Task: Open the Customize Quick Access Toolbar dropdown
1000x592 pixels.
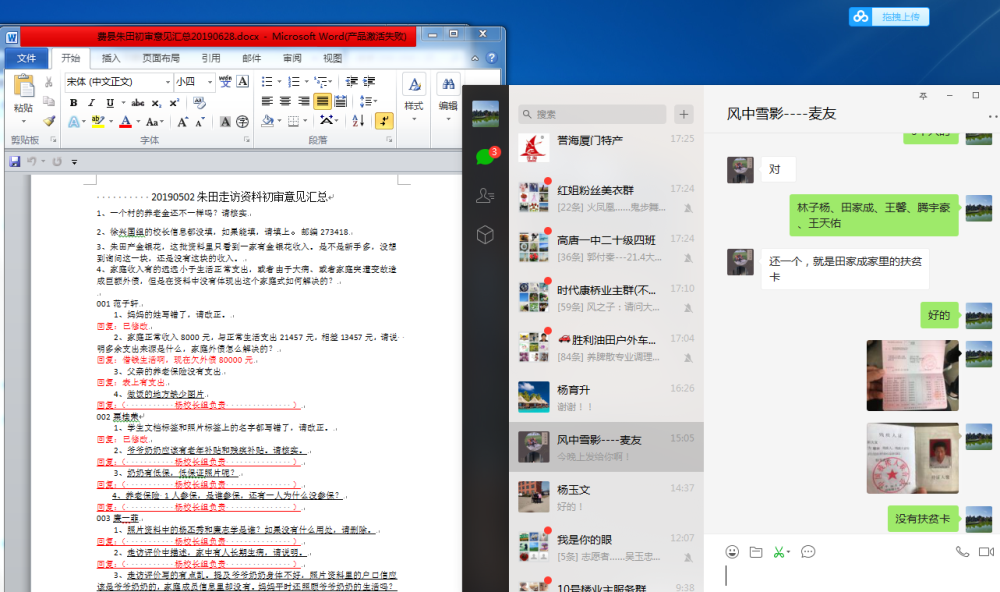Action: tap(74, 162)
